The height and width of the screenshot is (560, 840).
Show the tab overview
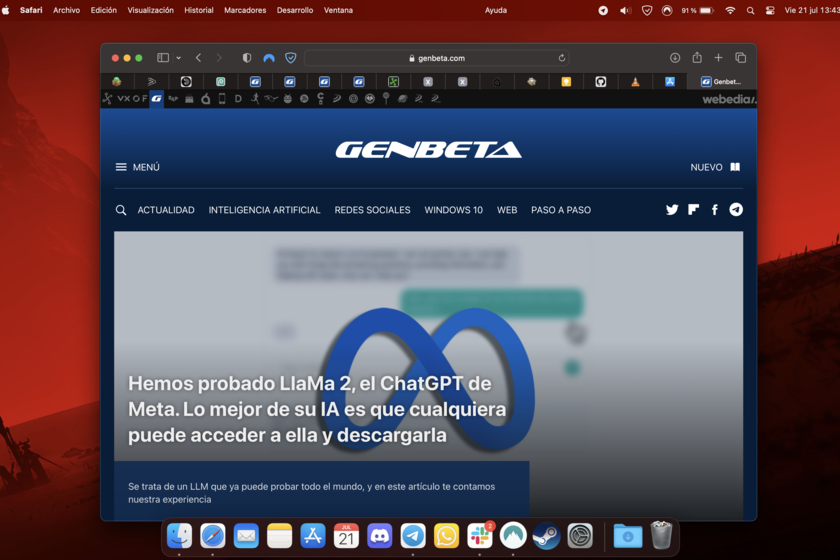(741, 57)
